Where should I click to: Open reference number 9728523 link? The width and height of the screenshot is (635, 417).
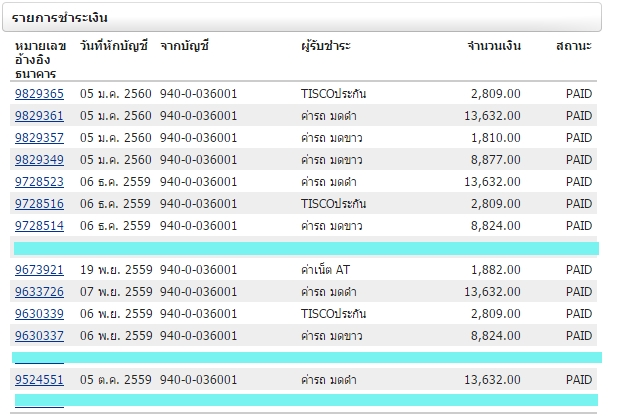pyautogui.click(x=39, y=182)
